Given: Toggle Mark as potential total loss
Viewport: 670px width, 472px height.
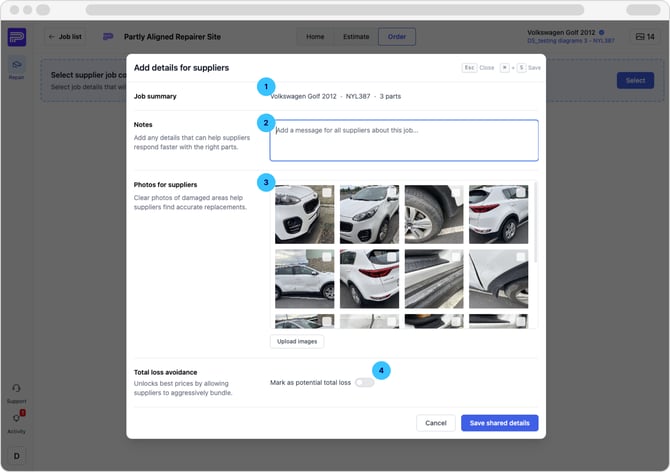Looking at the screenshot, I should [x=364, y=382].
